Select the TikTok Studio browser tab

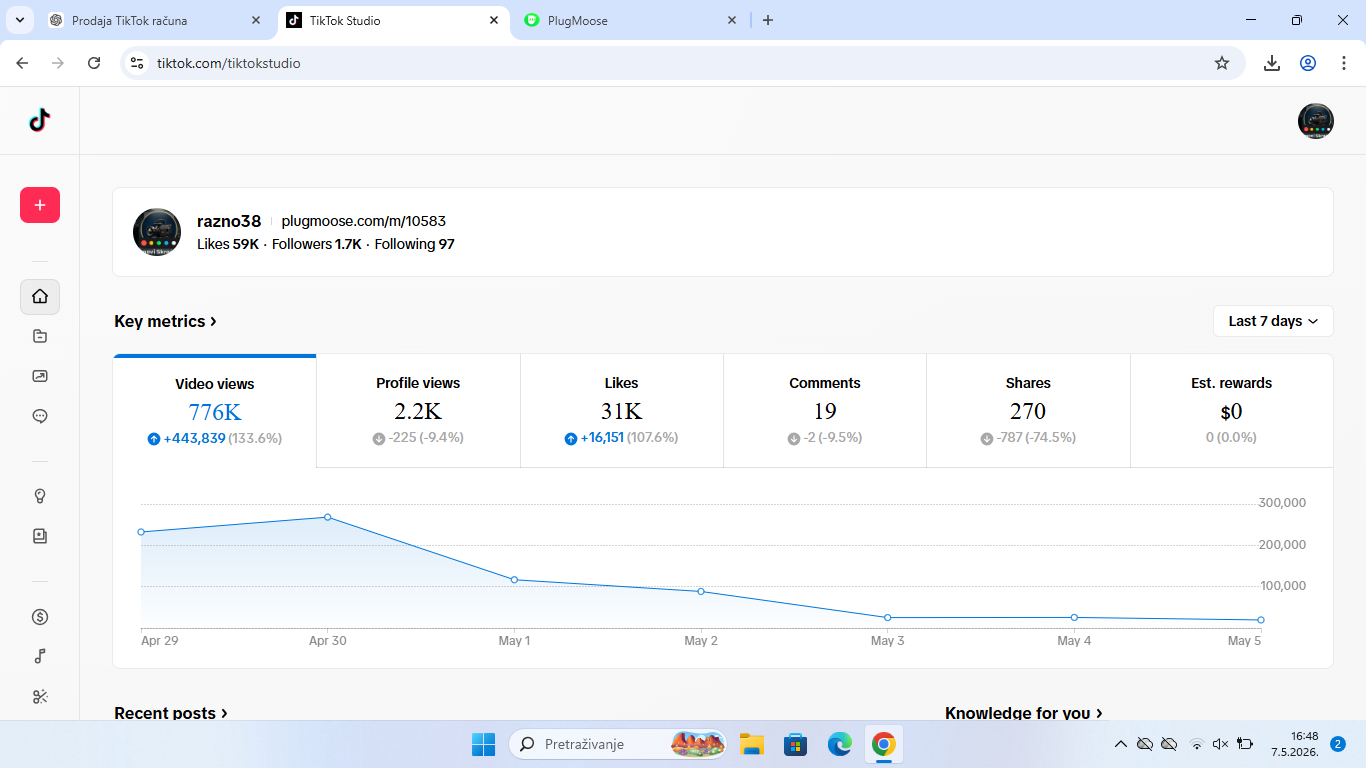click(392, 20)
